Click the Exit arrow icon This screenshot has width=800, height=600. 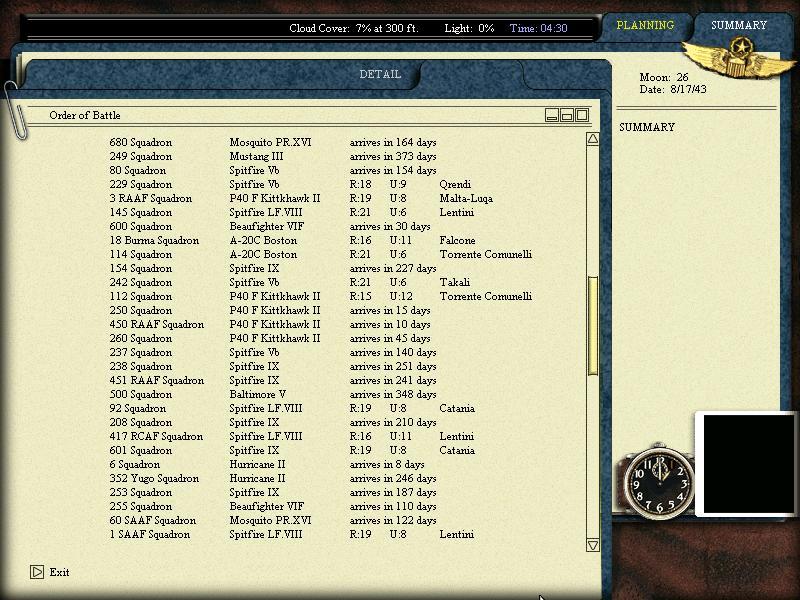[37, 572]
